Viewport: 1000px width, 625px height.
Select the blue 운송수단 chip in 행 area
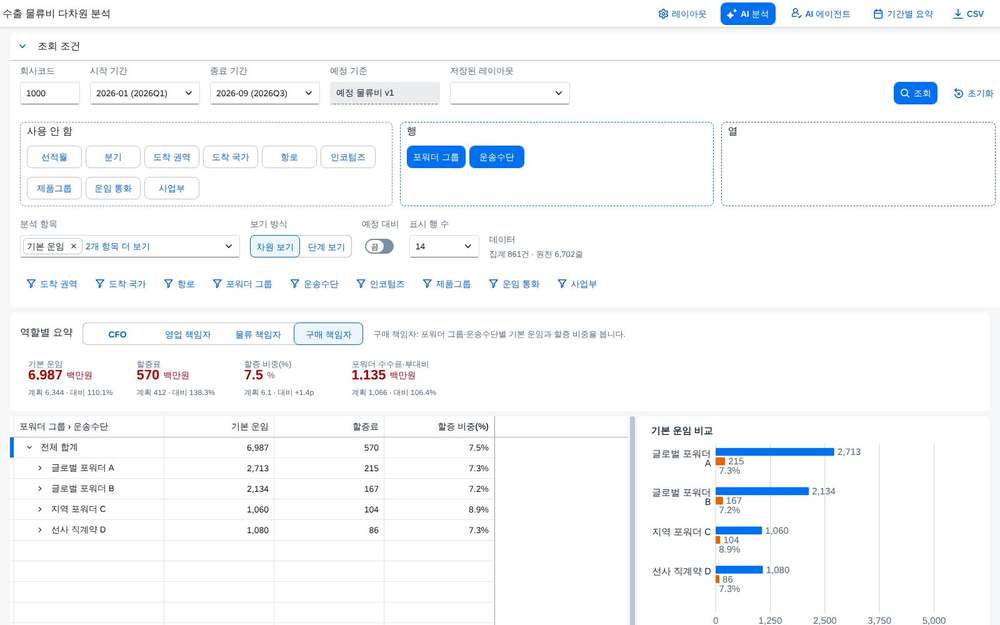point(496,157)
